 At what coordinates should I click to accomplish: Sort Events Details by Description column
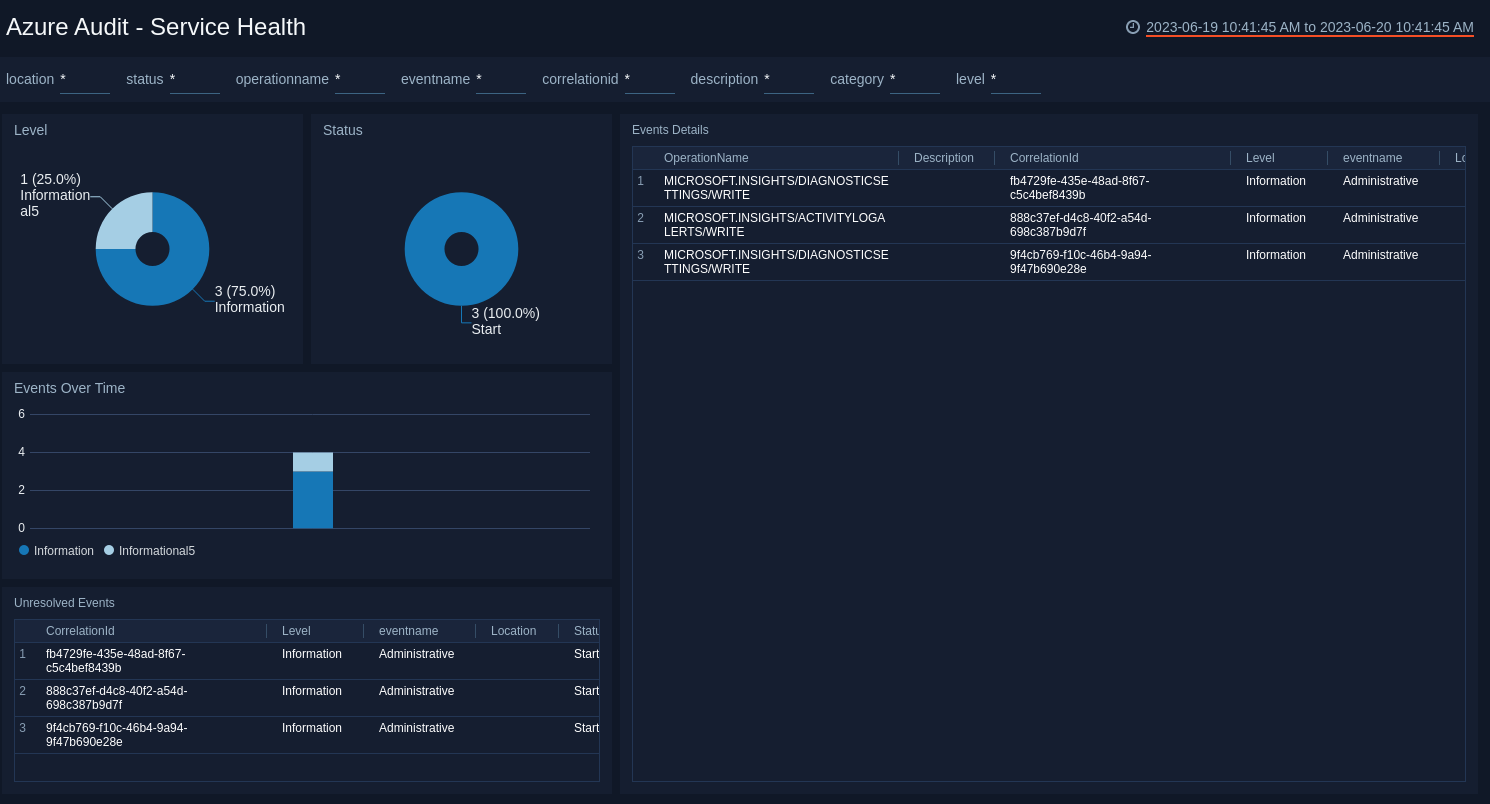point(944,158)
